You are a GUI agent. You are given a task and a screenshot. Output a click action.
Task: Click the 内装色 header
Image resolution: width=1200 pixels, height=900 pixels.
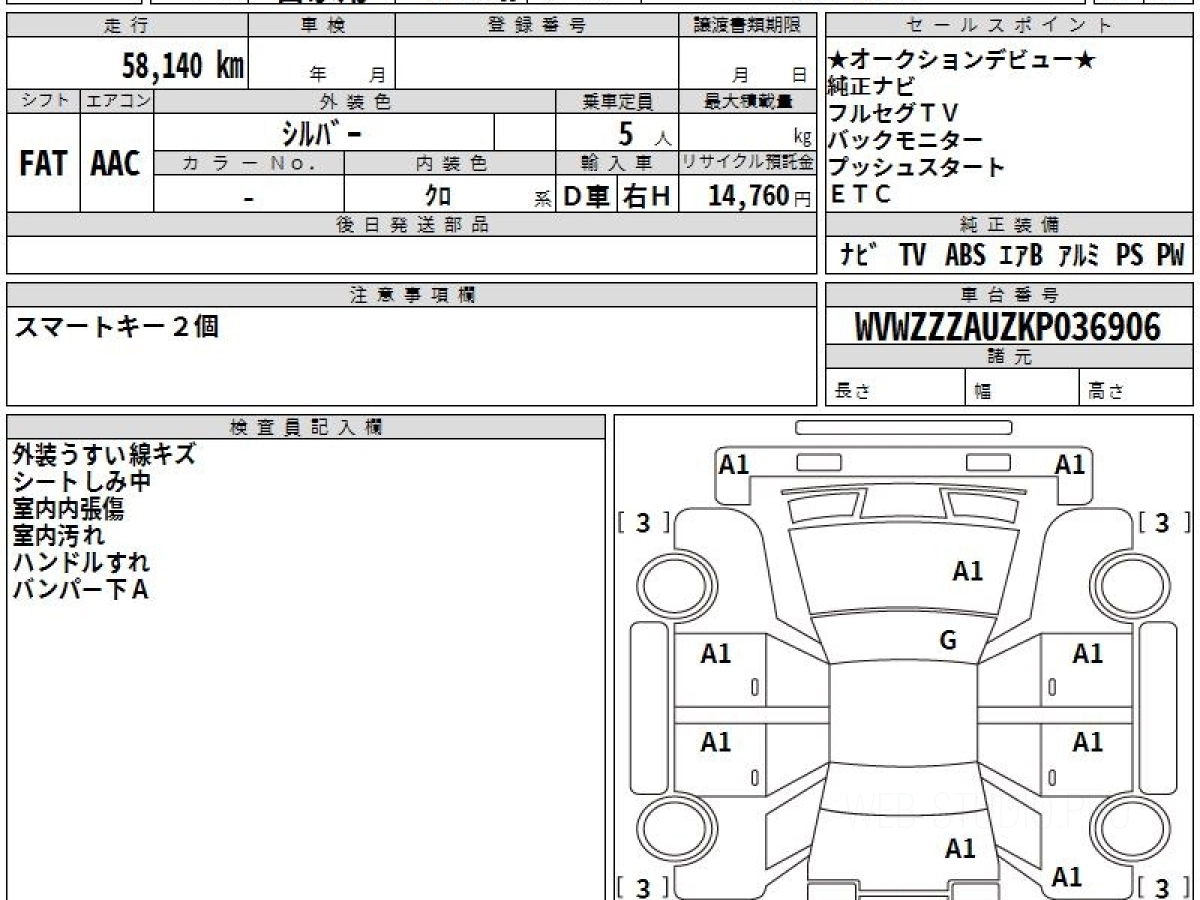click(450, 164)
